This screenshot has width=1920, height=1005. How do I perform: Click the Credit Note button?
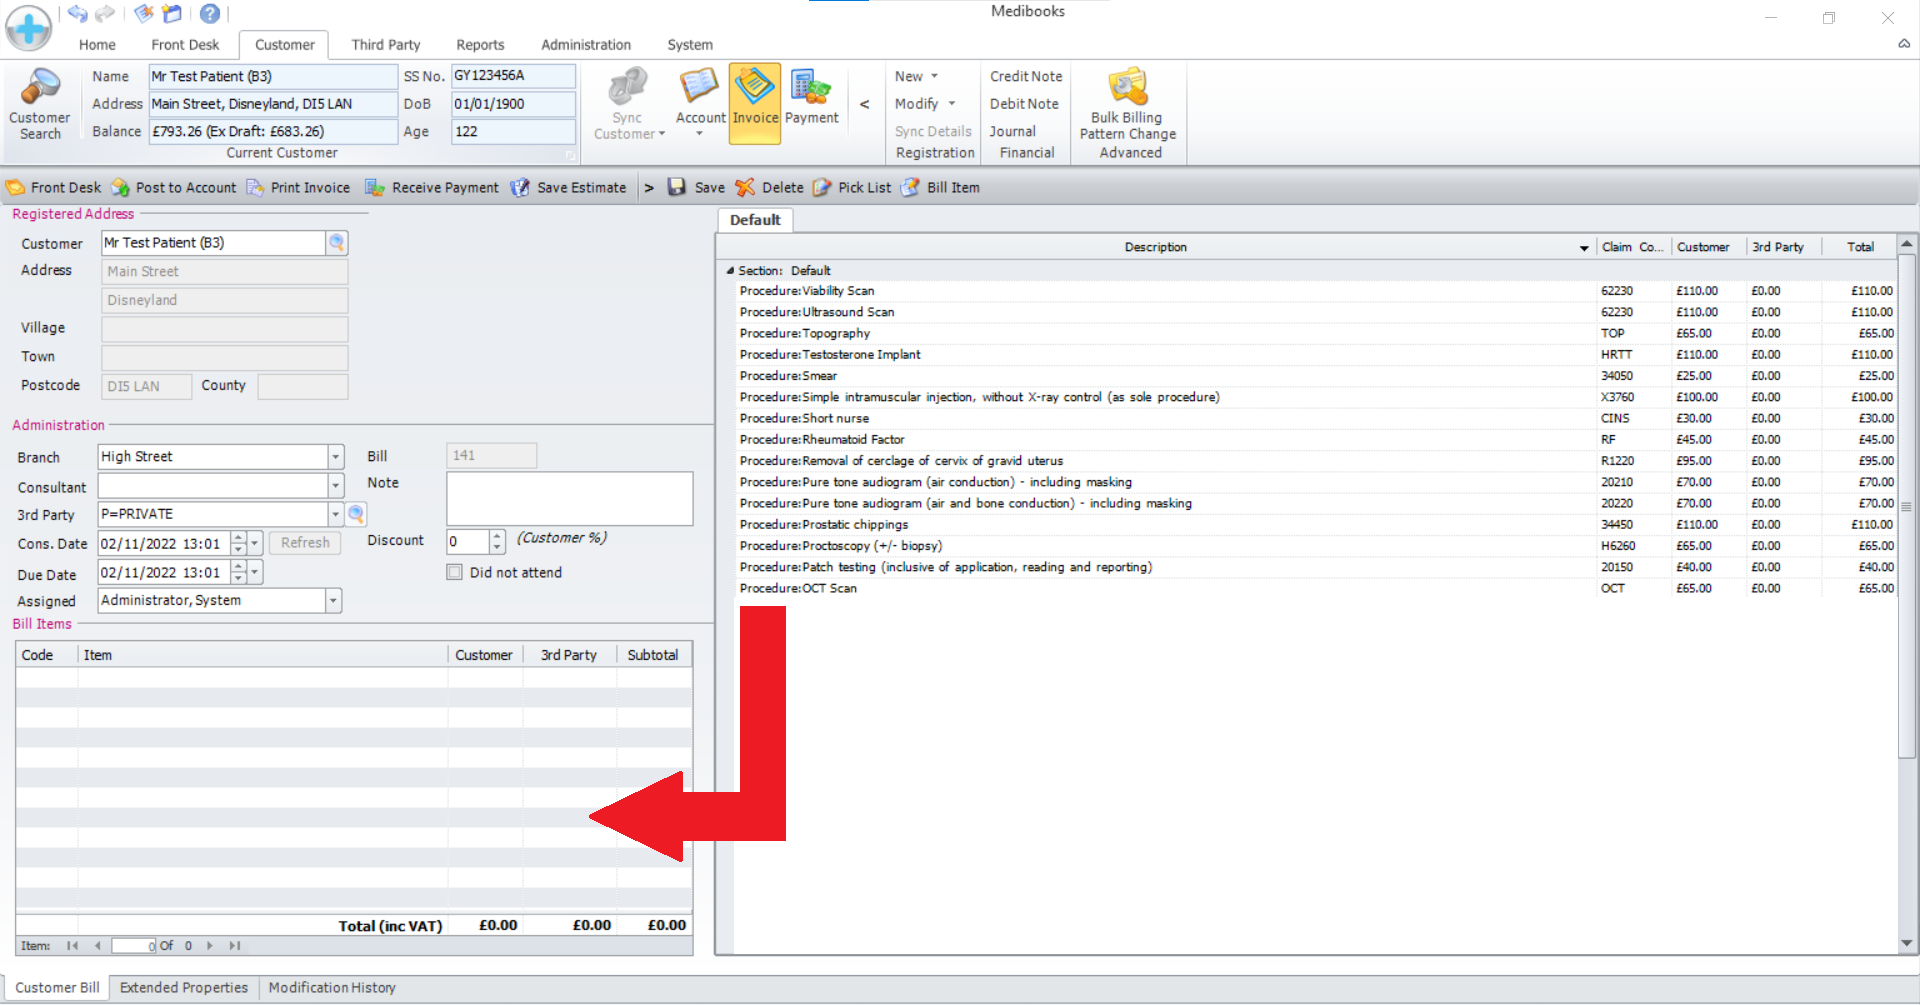[1026, 76]
